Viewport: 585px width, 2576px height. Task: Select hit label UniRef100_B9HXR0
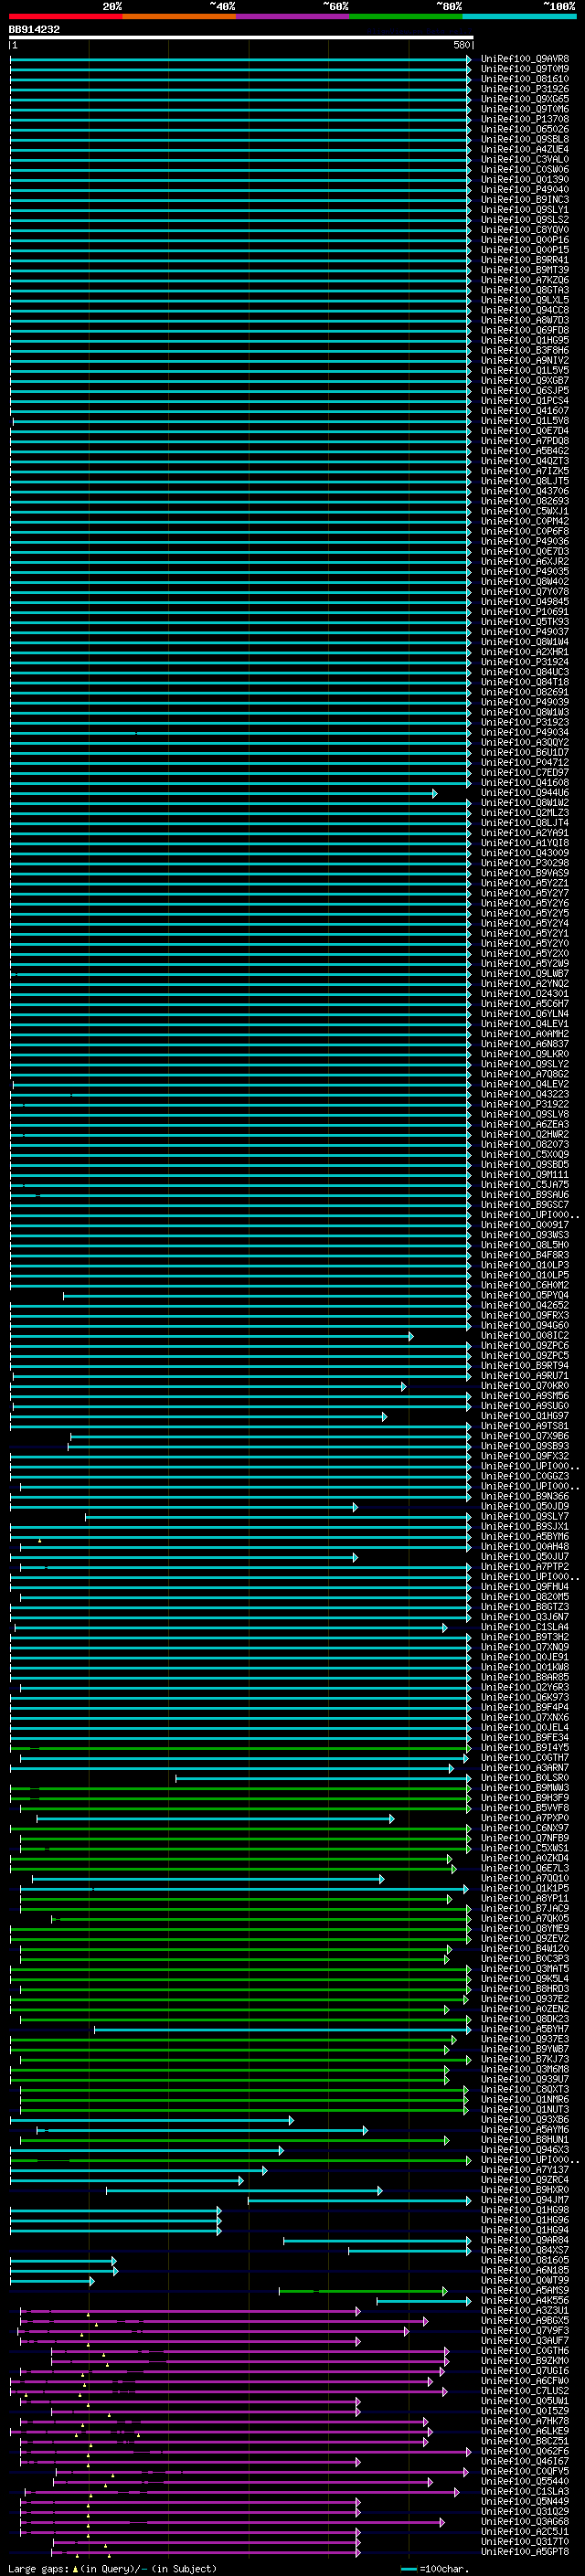point(525,2190)
